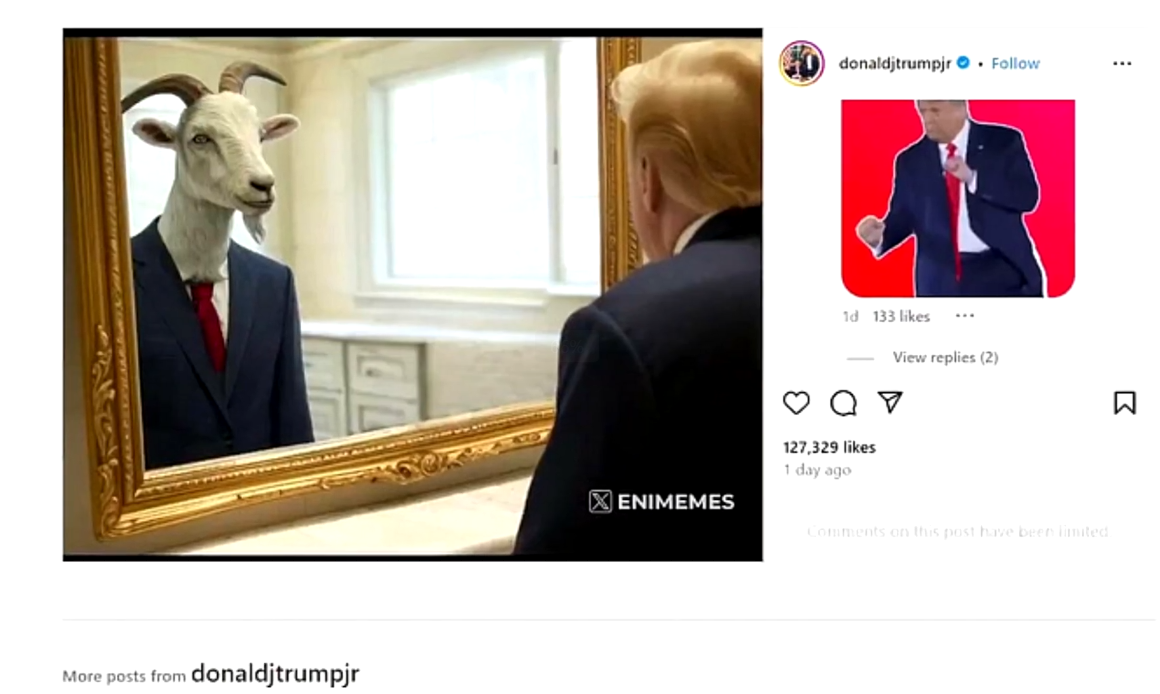Click the comments limited notice text
Screen dimensions: 1160x694
coord(957,531)
